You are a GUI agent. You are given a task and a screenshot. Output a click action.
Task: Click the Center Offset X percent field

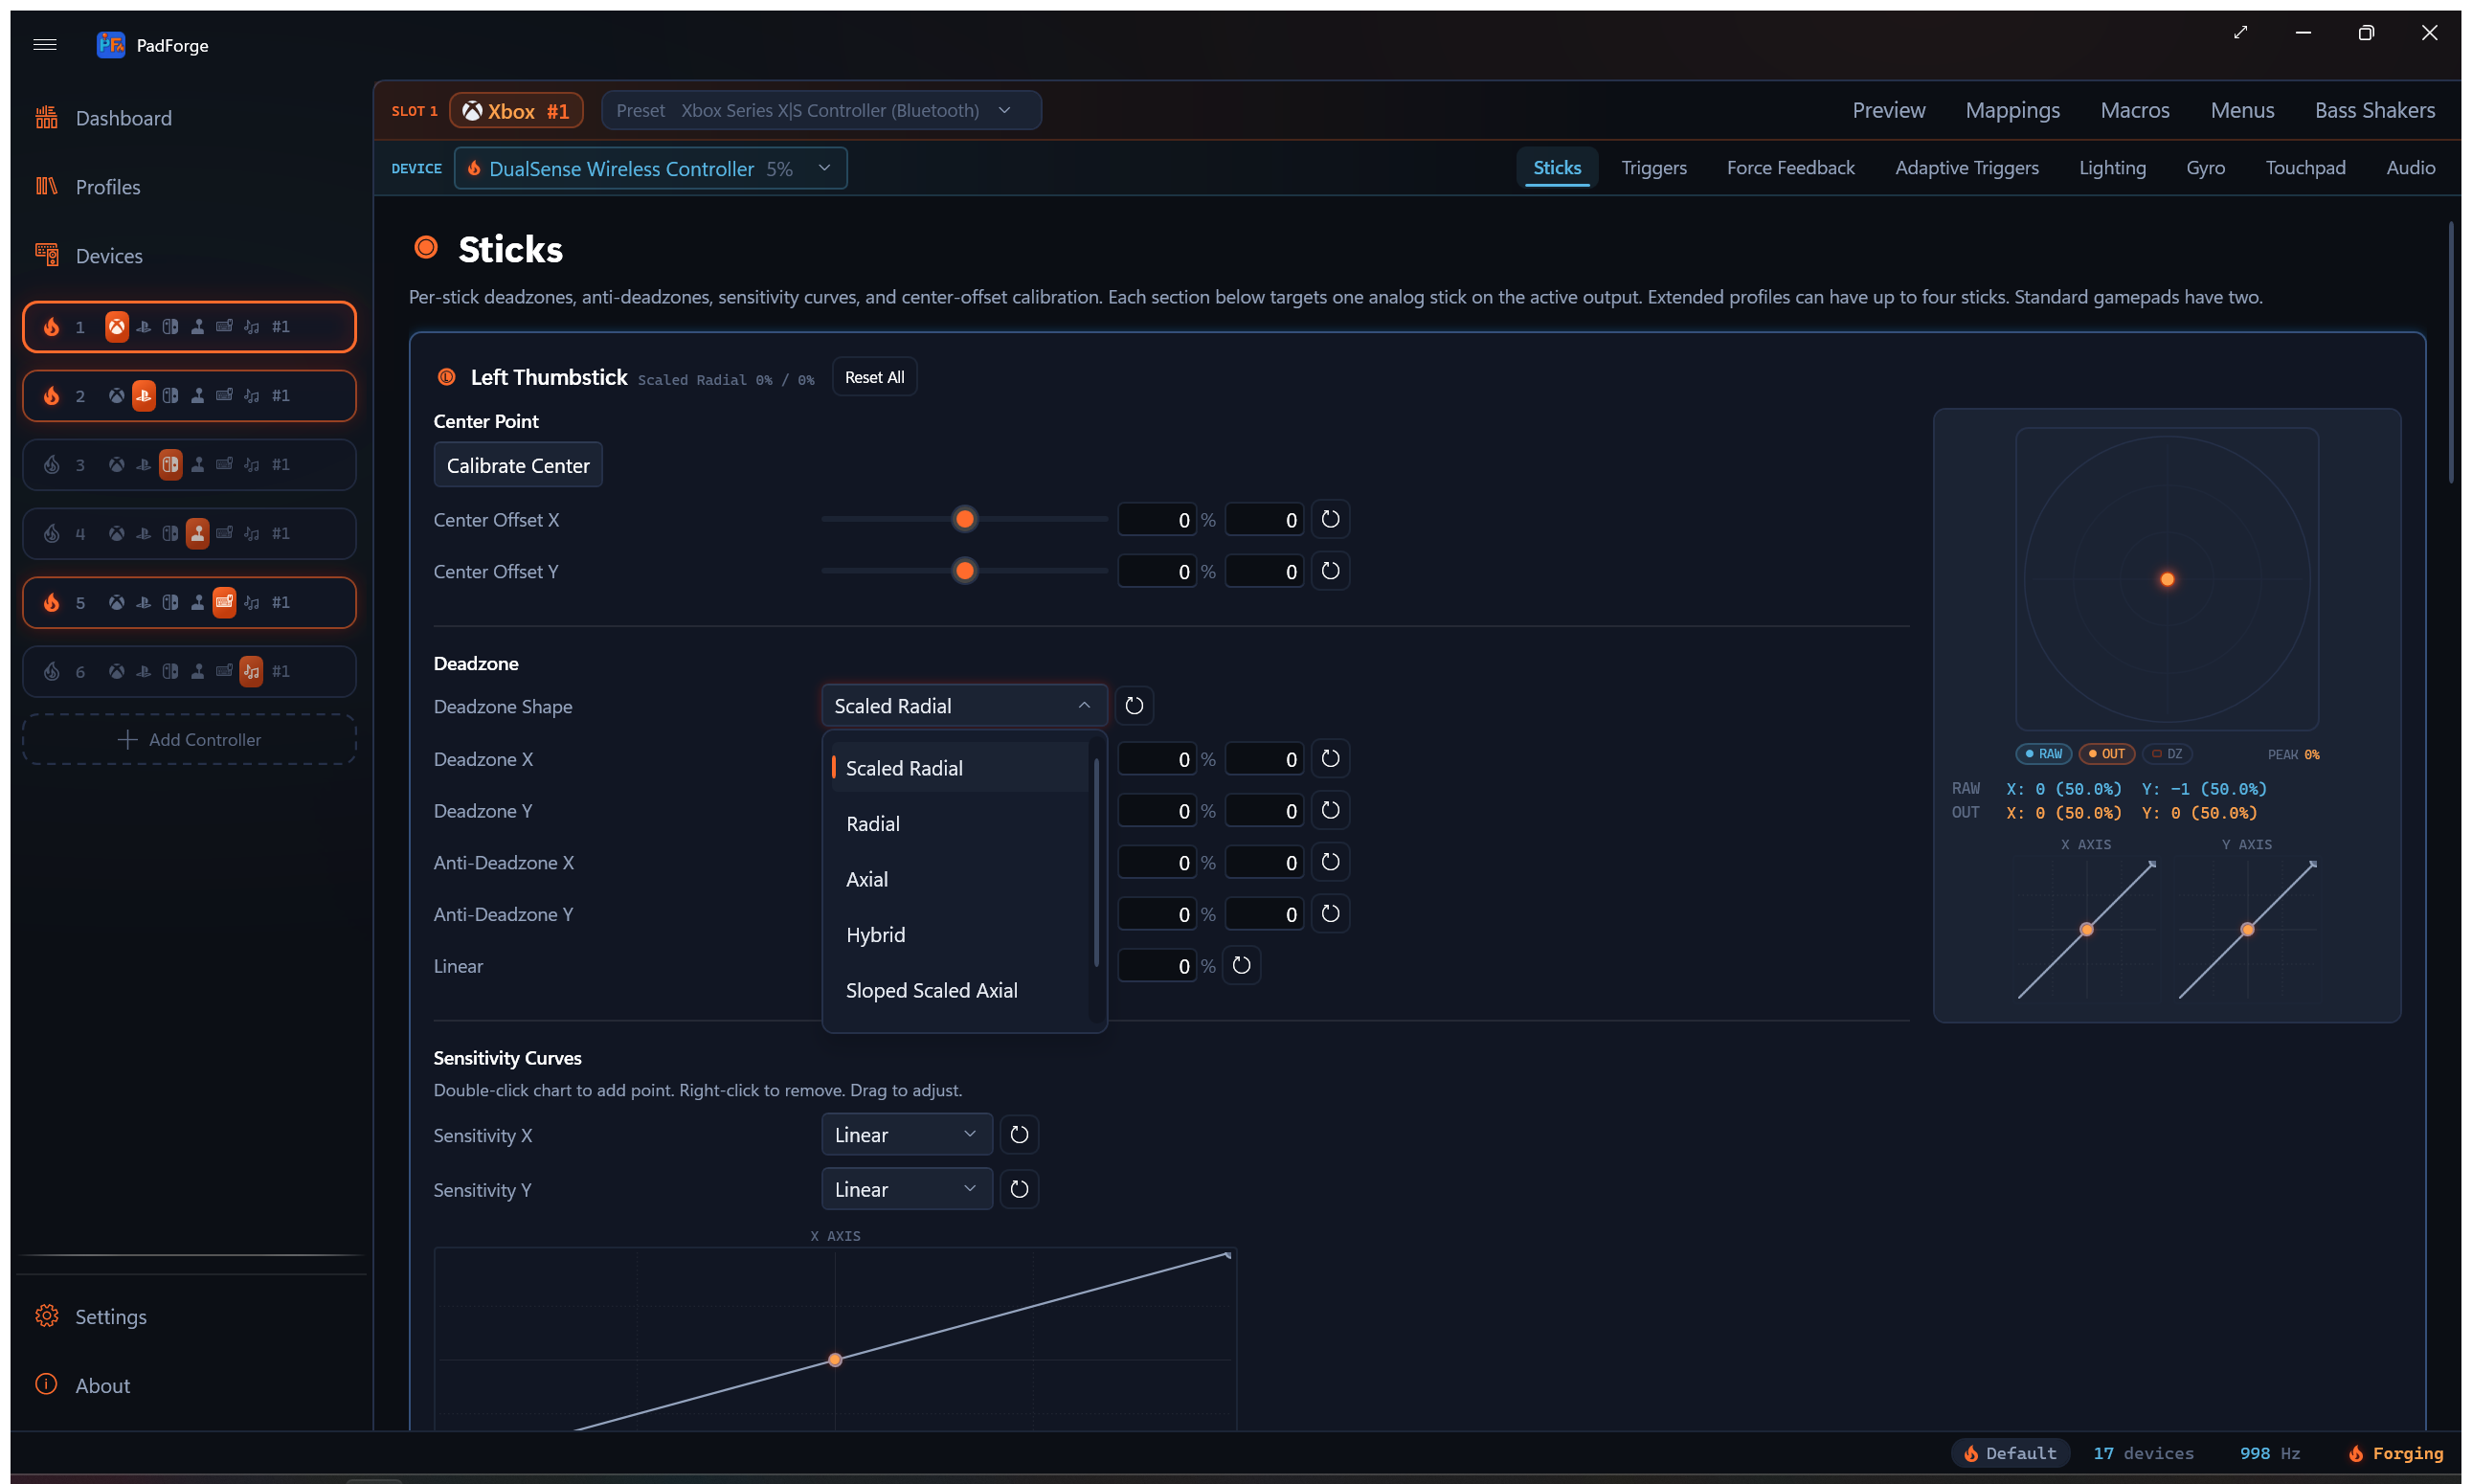(1156, 520)
